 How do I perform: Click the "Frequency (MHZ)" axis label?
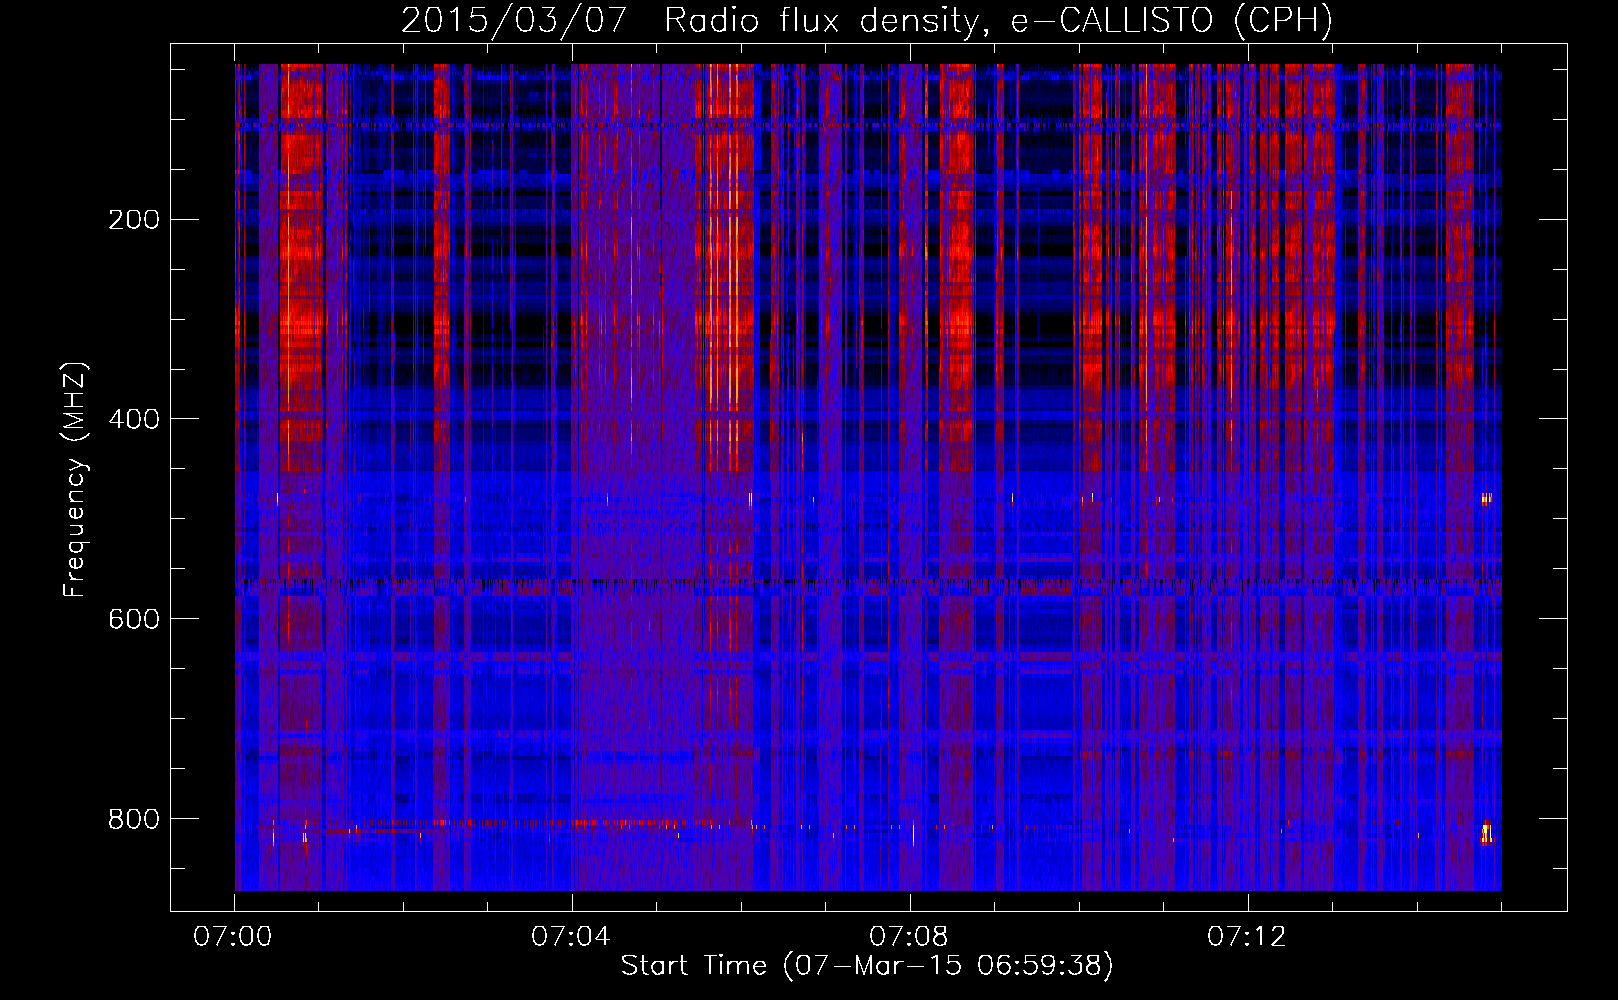75,480
